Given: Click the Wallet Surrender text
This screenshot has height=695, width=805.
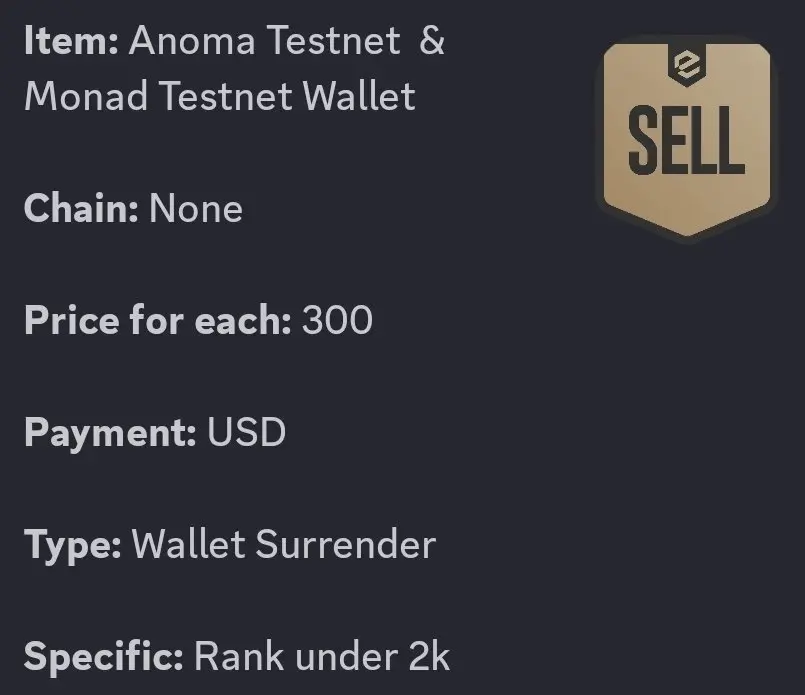Looking at the screenshot, I should click(284, 544).
